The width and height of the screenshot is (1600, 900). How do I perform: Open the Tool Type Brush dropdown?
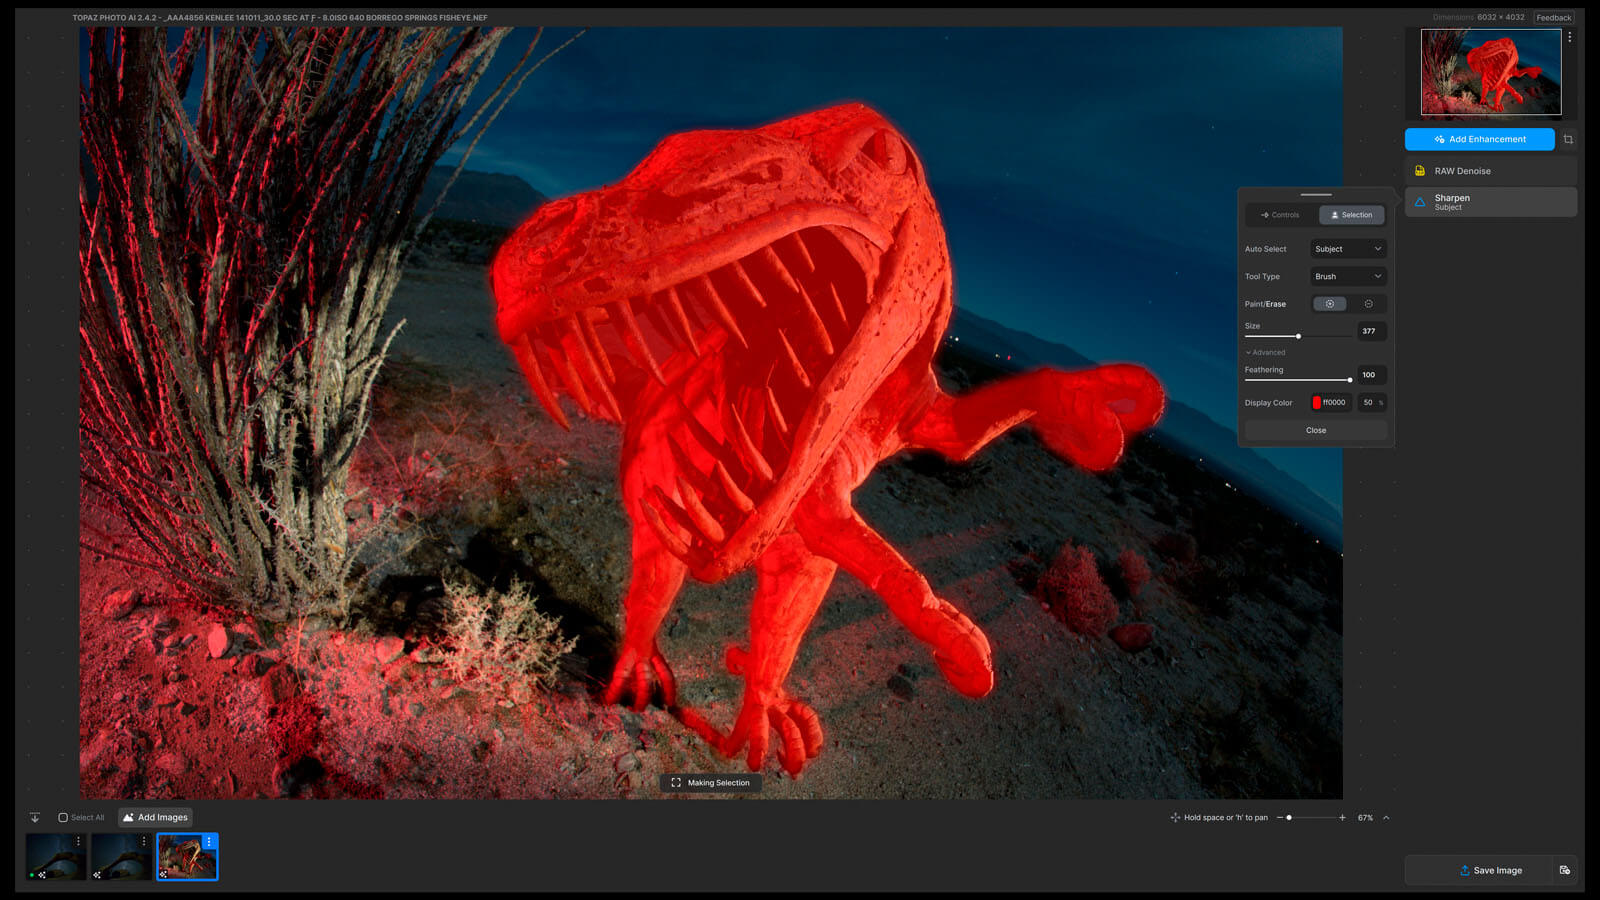1347,277
